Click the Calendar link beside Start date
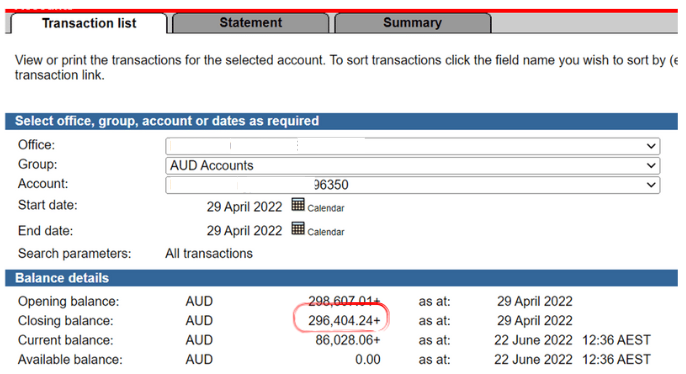Screen dimensions: 686x374 click(326, 208)
